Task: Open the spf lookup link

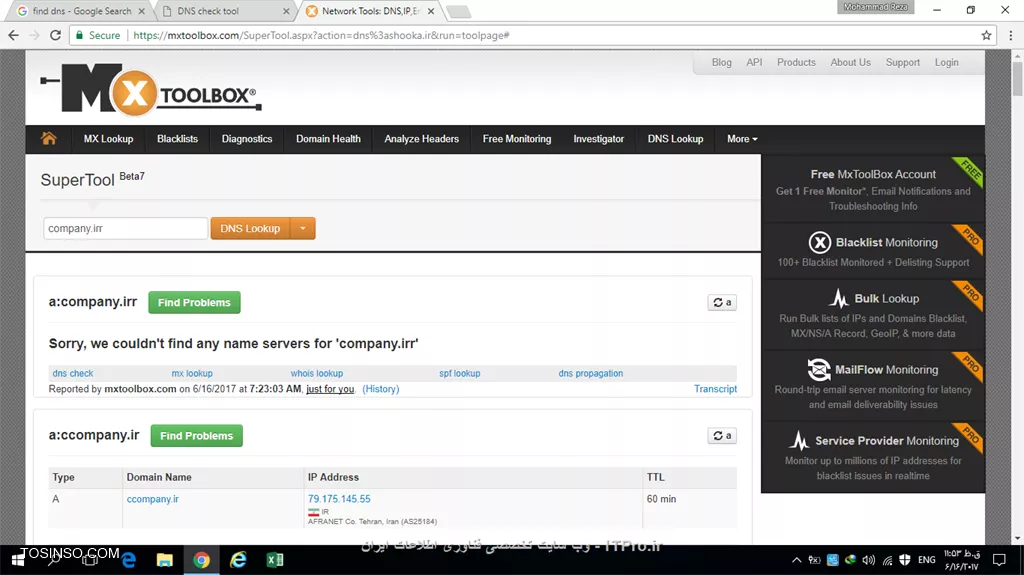Action: [x=459, y=373]
